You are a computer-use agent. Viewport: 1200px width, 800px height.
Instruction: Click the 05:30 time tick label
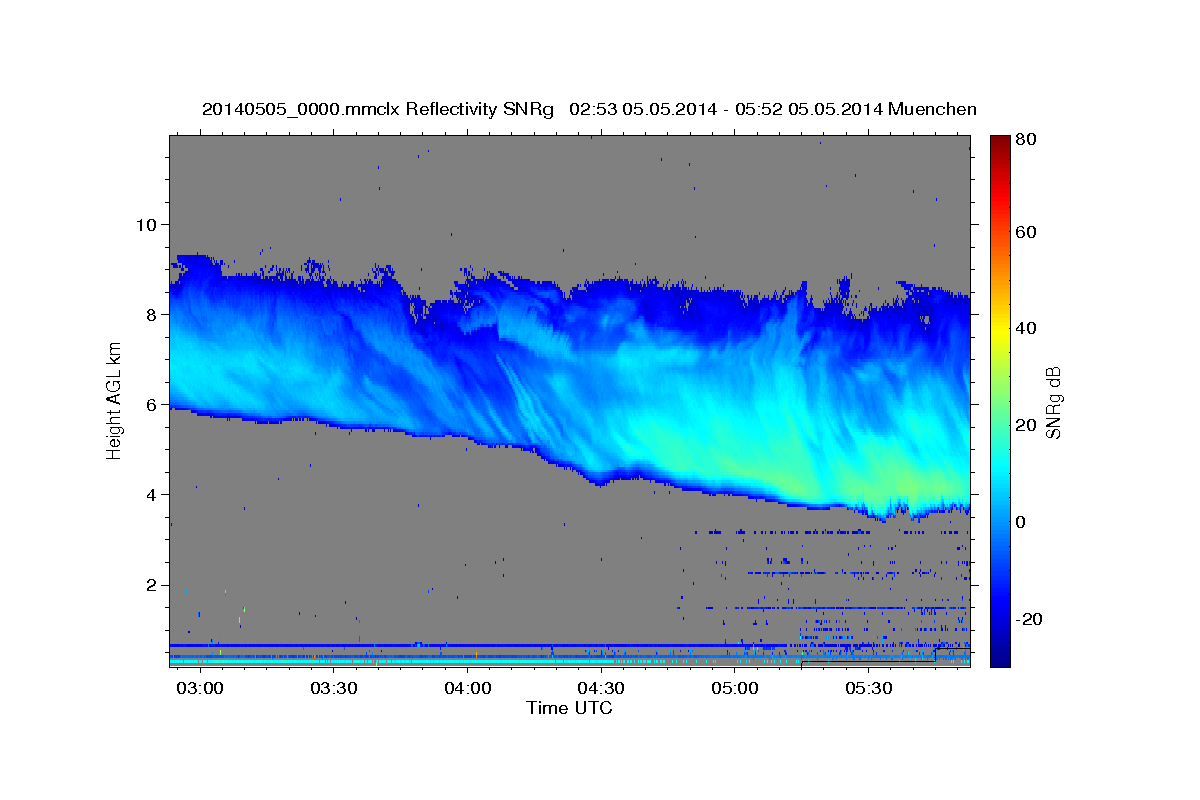click(x=869, y=690)
